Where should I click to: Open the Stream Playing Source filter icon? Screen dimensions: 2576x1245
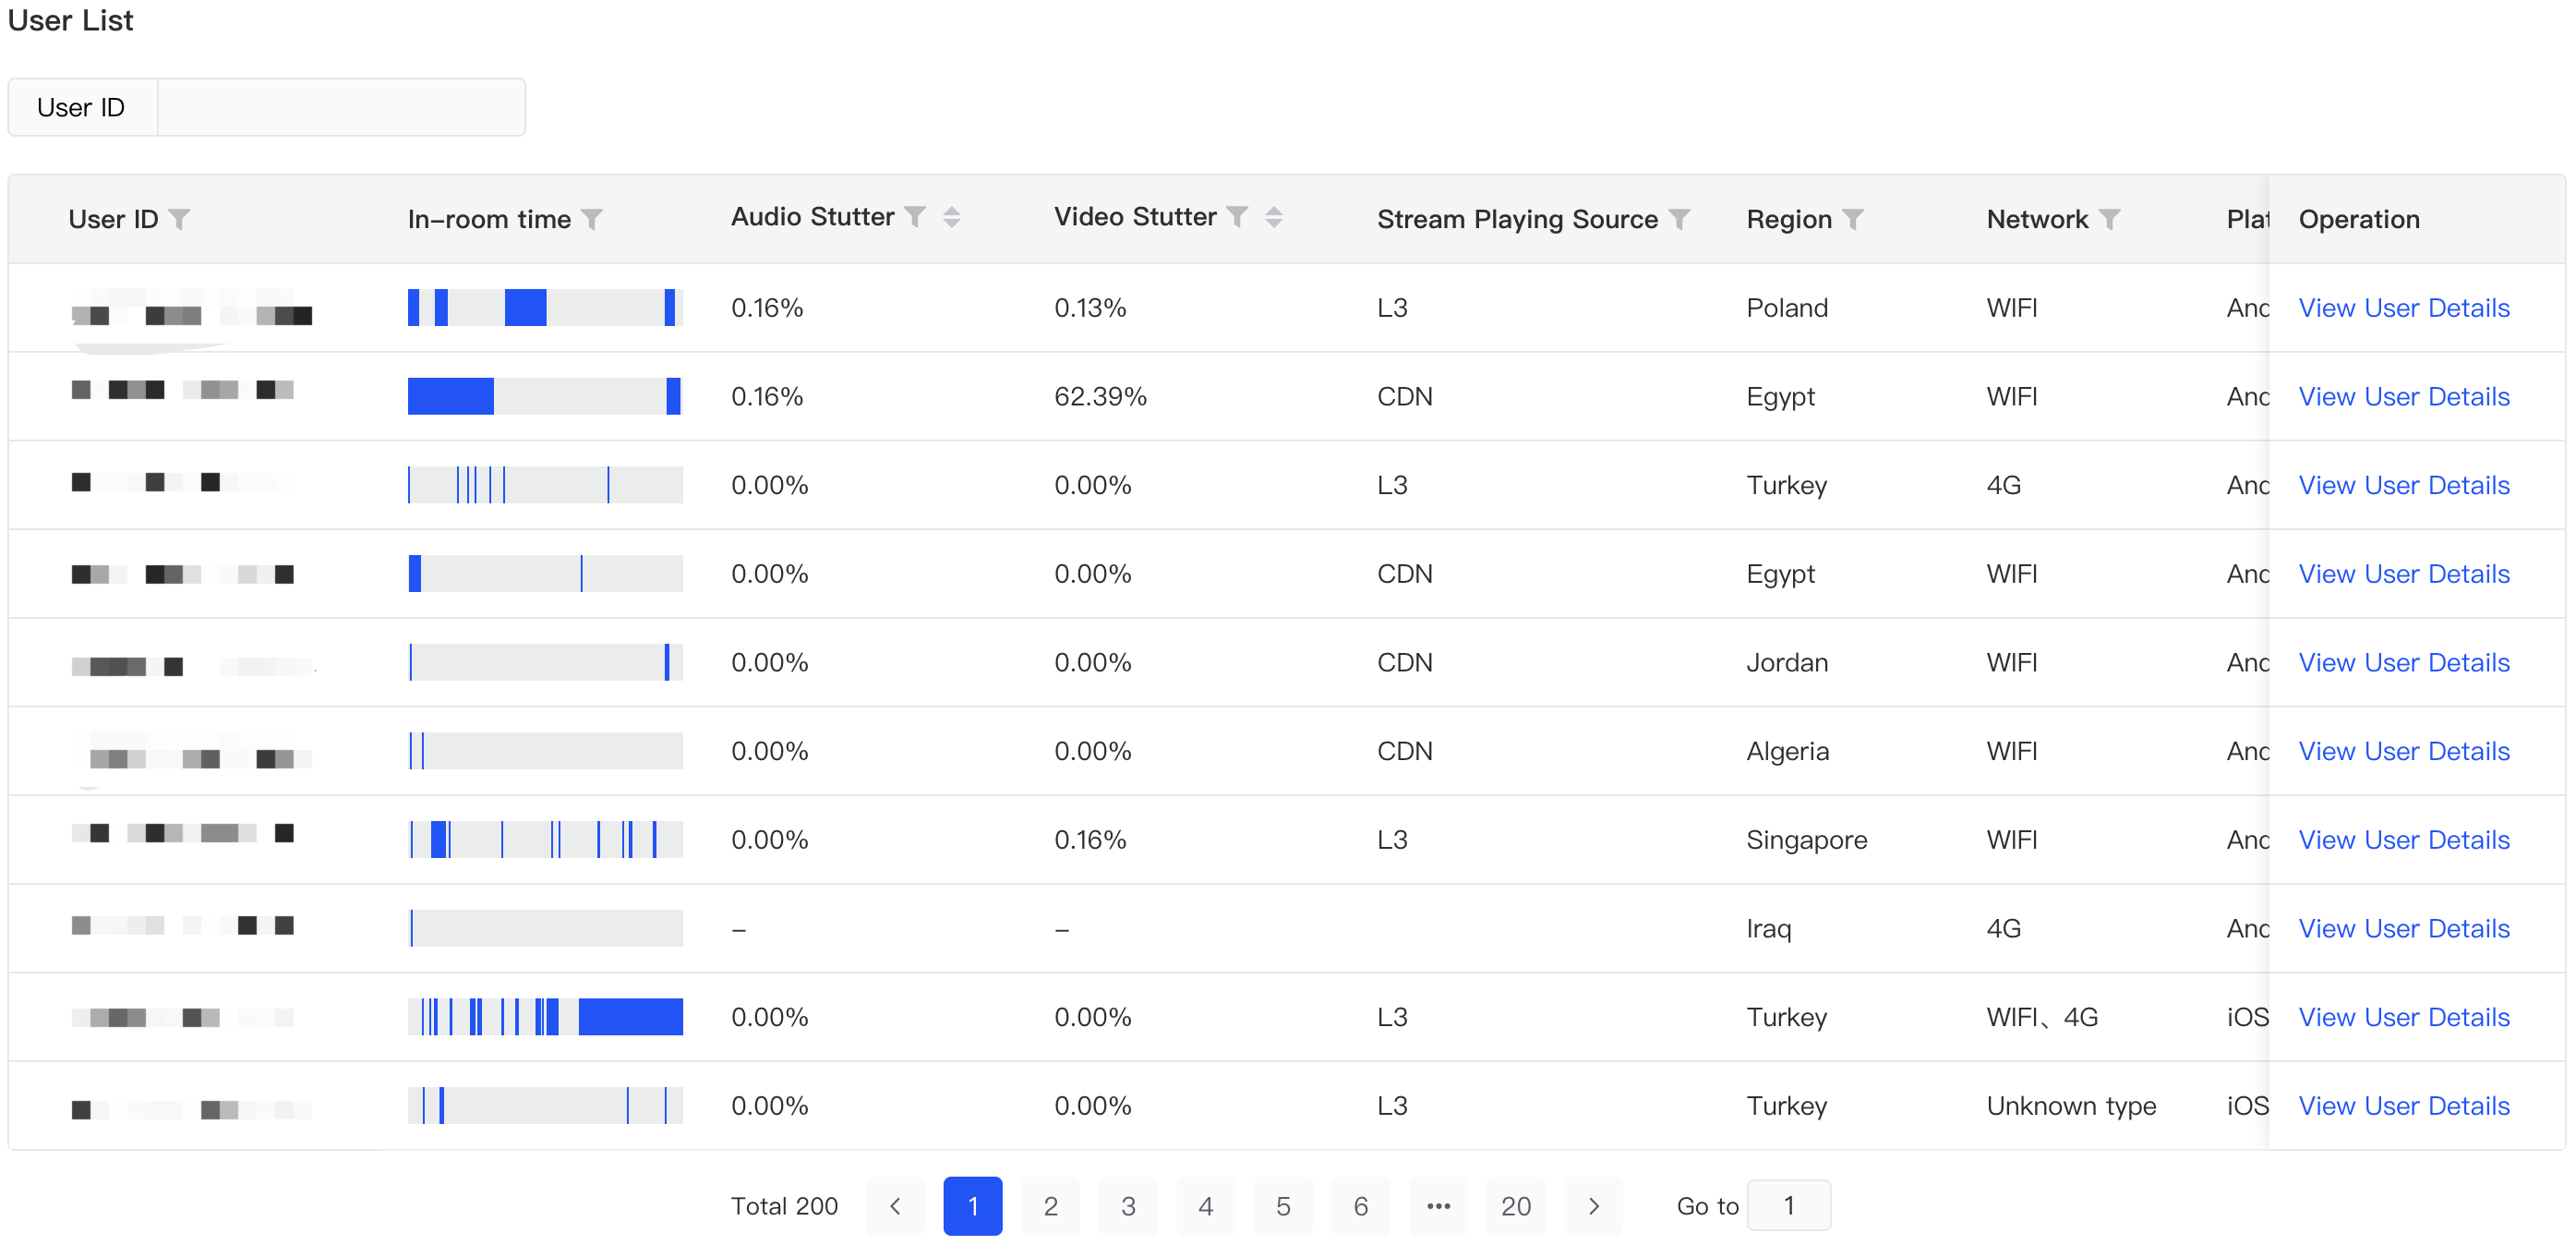[x=1680, y=219]
